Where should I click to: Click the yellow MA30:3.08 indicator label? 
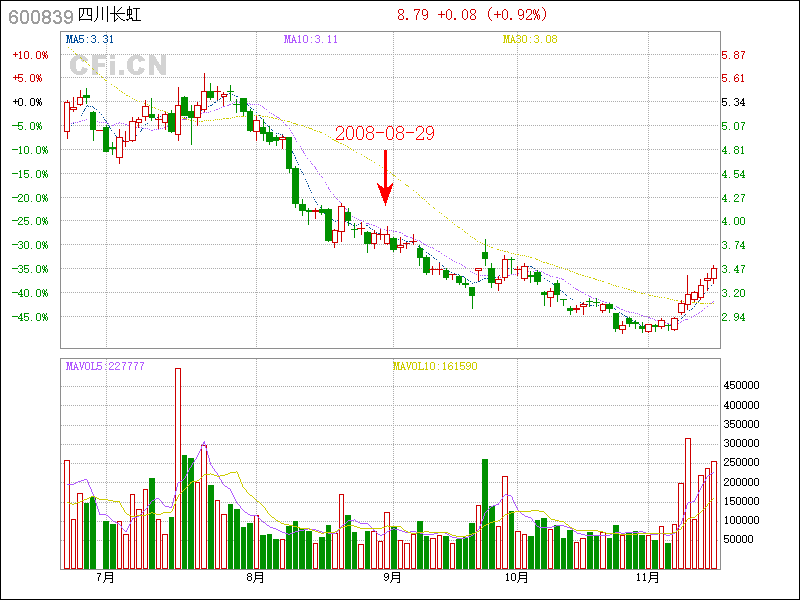pyautogui.click(x=529, y=39)
